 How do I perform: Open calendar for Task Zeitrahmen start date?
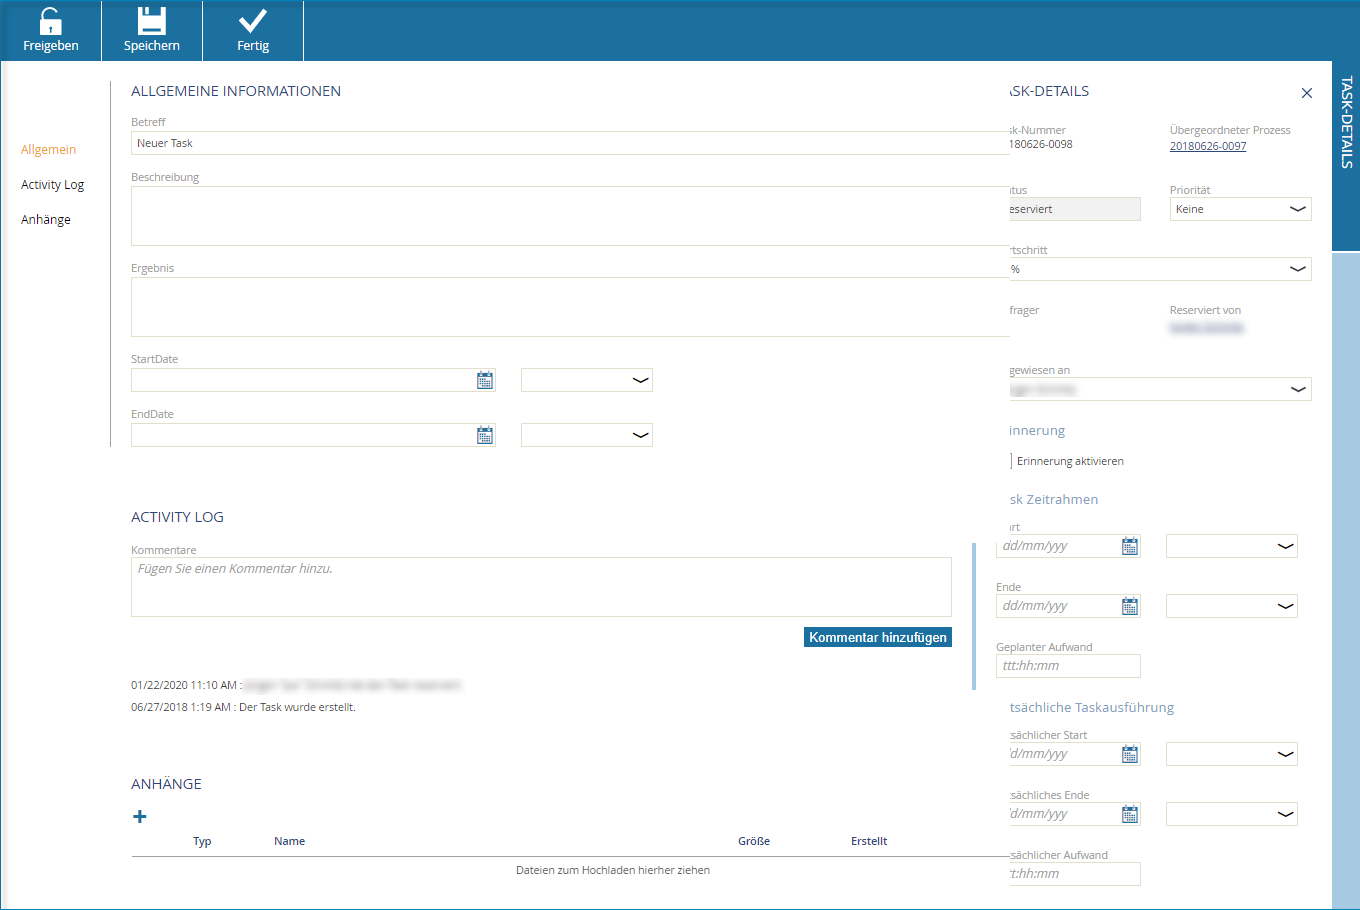(1130, 546)
